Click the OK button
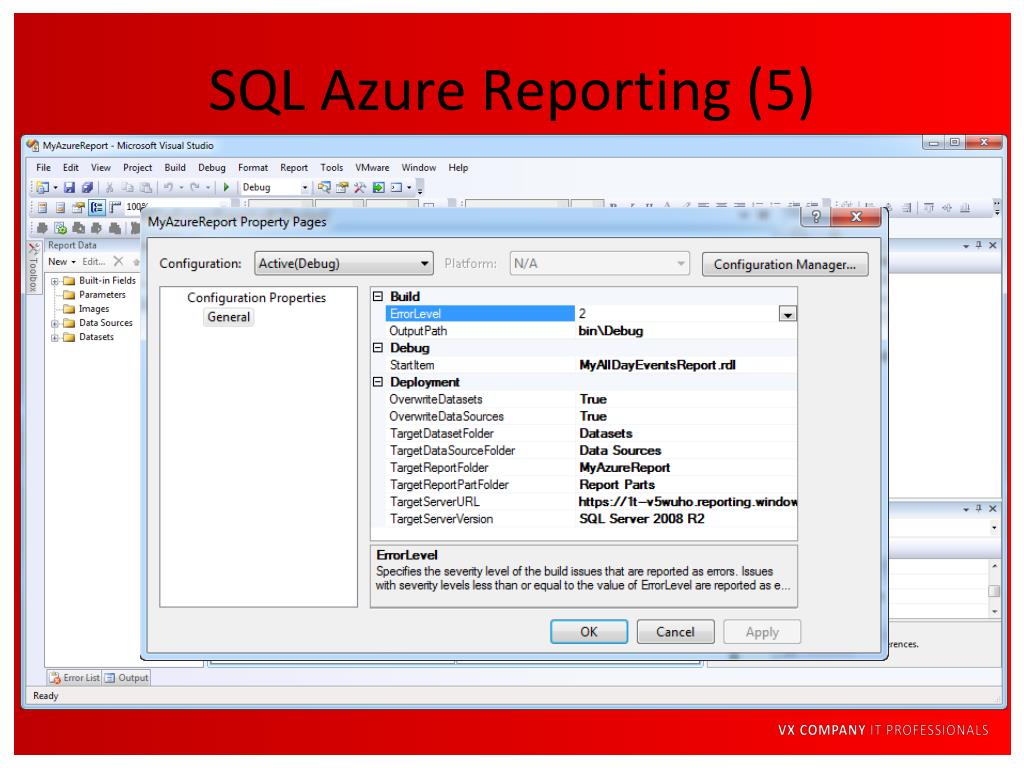 click(589, 632)
